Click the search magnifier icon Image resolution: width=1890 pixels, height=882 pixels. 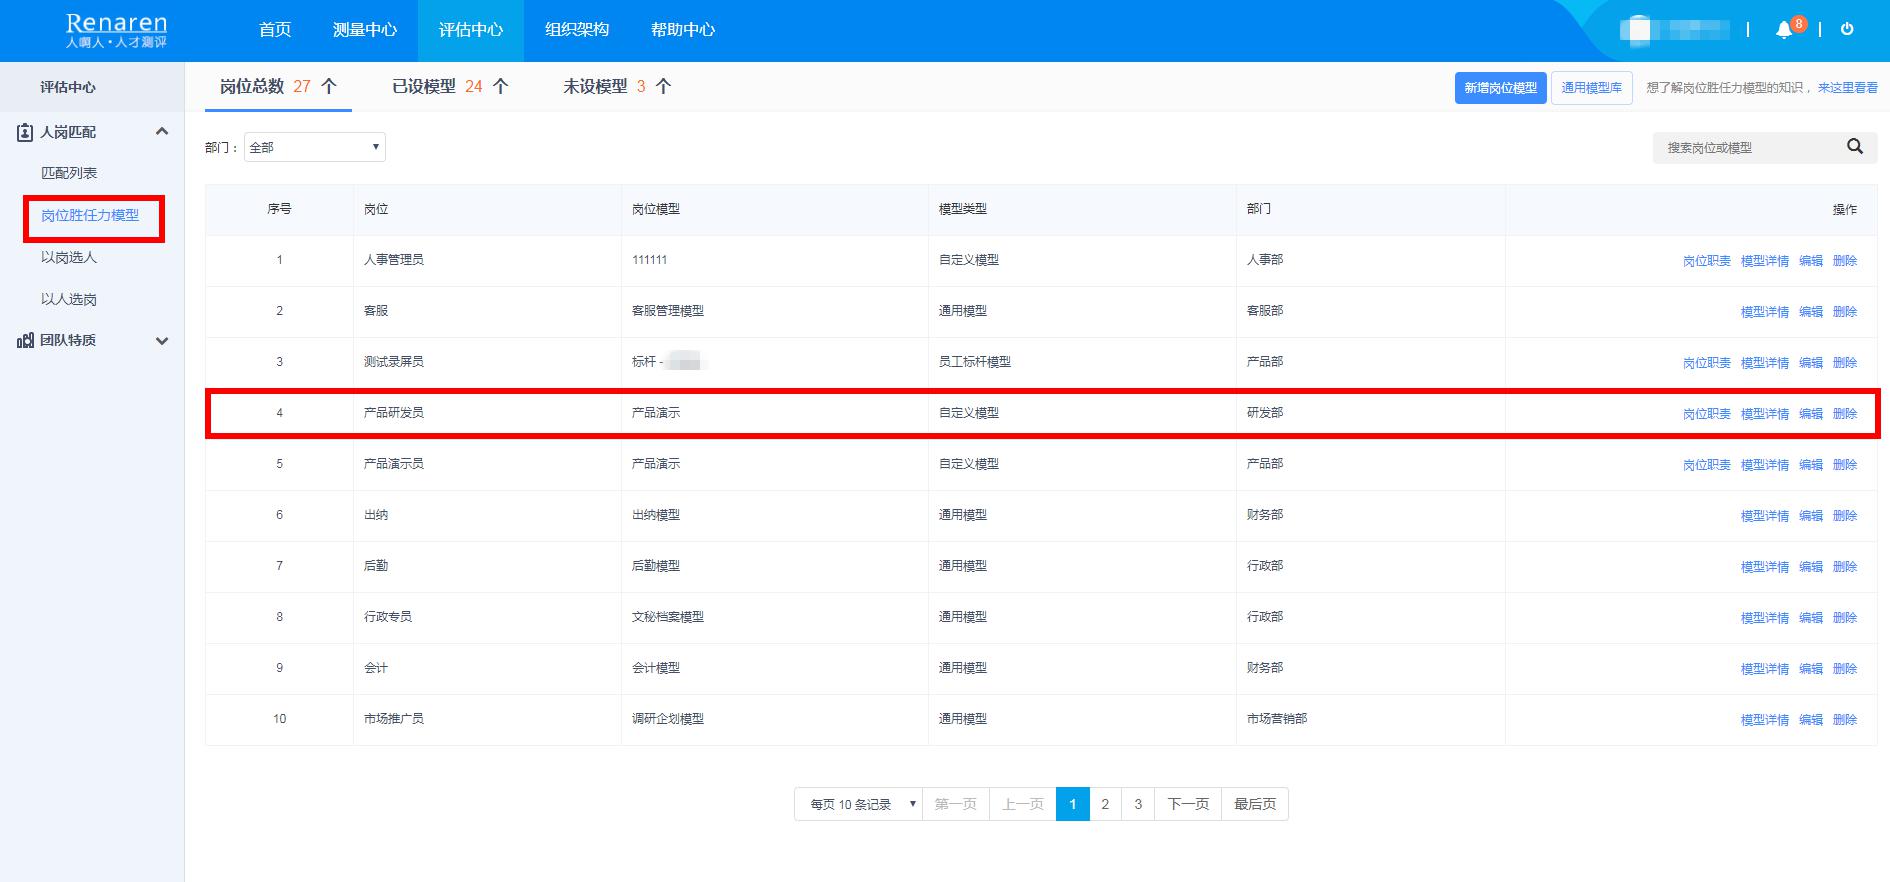point(1854,147)
